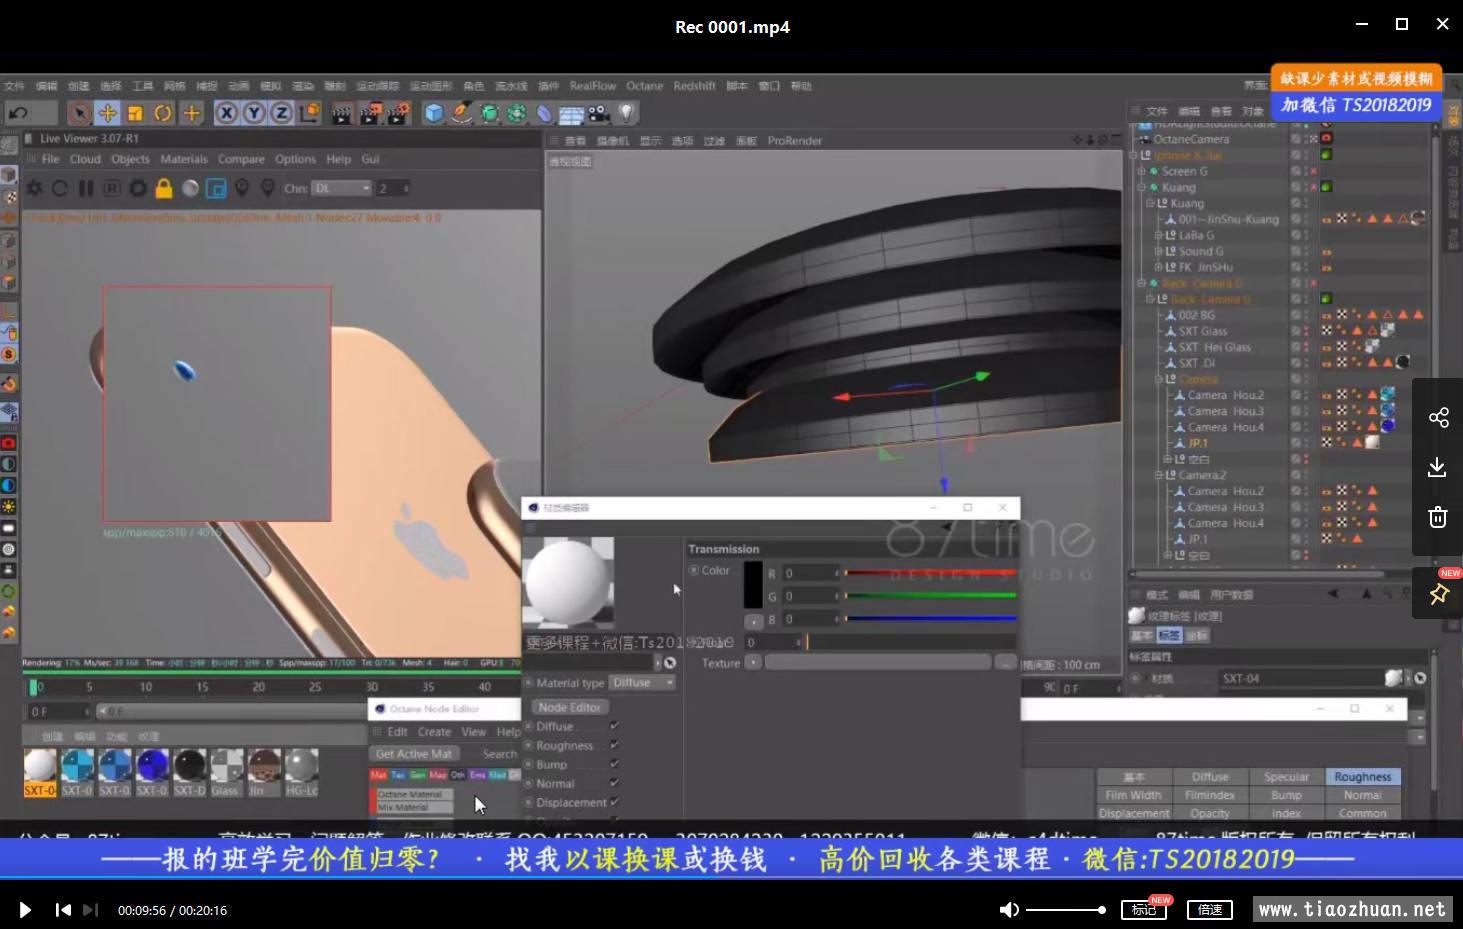Open Live Viewer Objects menu

click(130, 159)
